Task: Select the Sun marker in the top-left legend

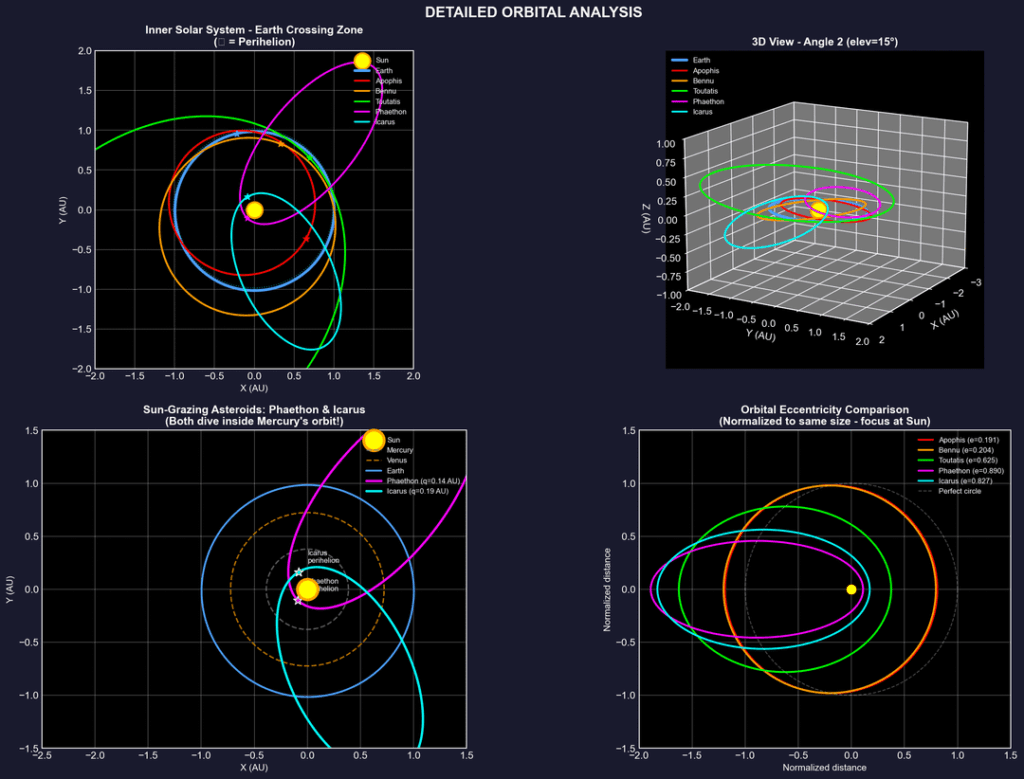Action: (x=362, y=60)
